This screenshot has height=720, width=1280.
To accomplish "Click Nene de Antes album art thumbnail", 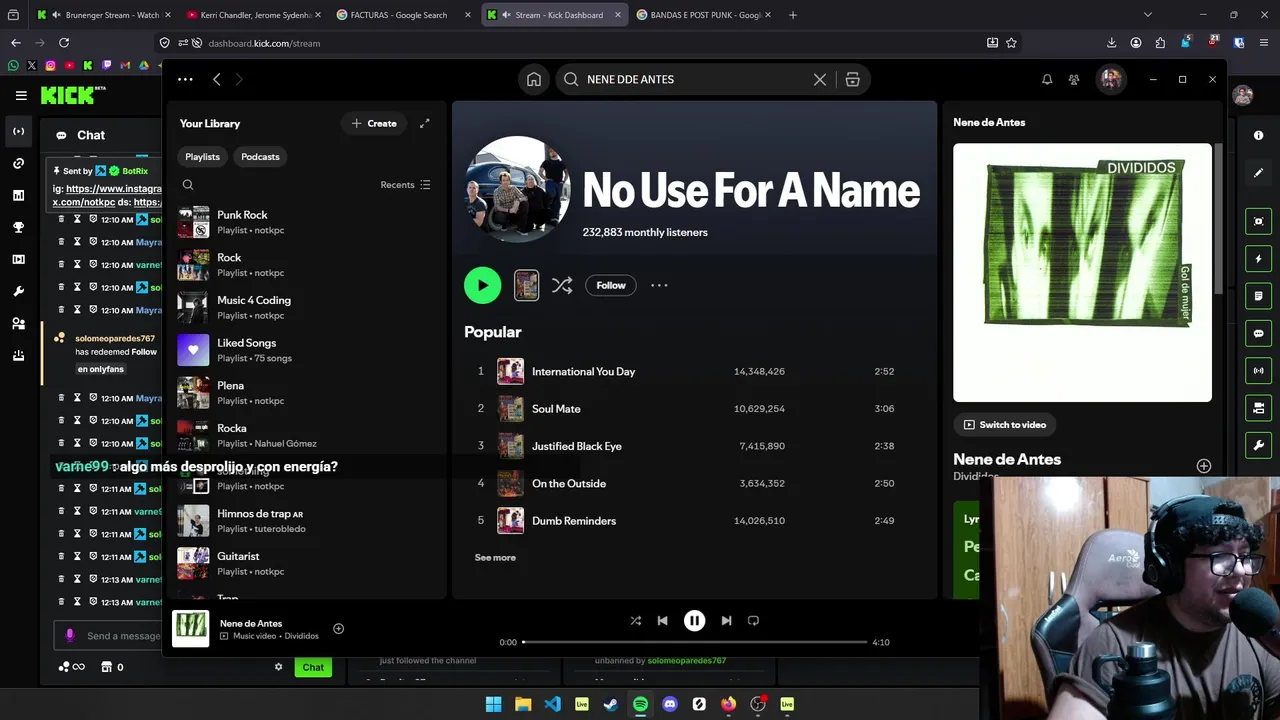I will 1082,272.
